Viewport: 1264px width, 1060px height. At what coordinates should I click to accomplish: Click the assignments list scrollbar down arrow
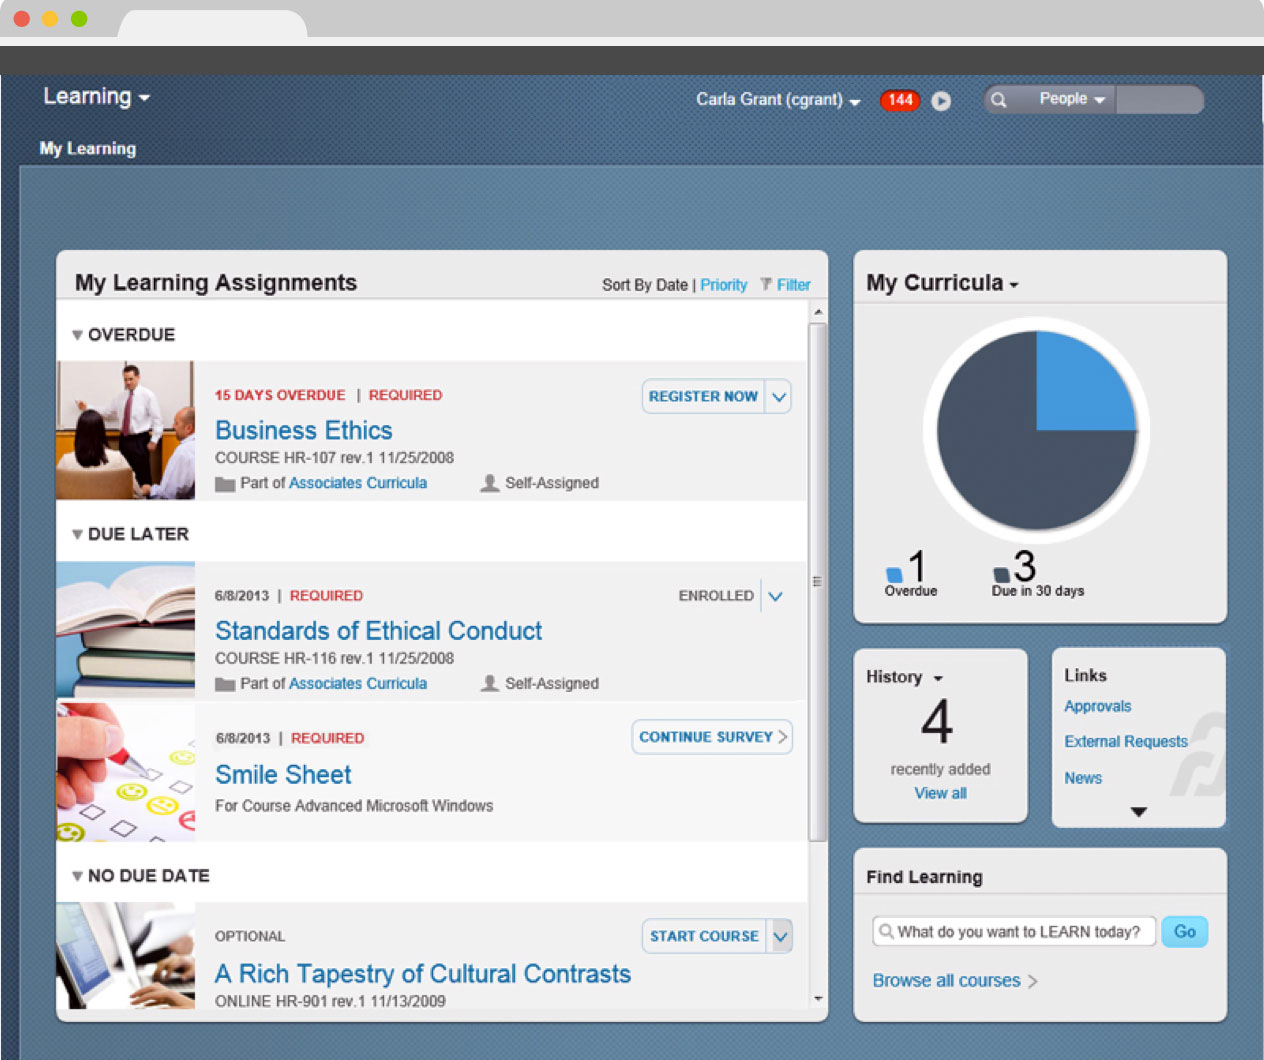[818, 998]
